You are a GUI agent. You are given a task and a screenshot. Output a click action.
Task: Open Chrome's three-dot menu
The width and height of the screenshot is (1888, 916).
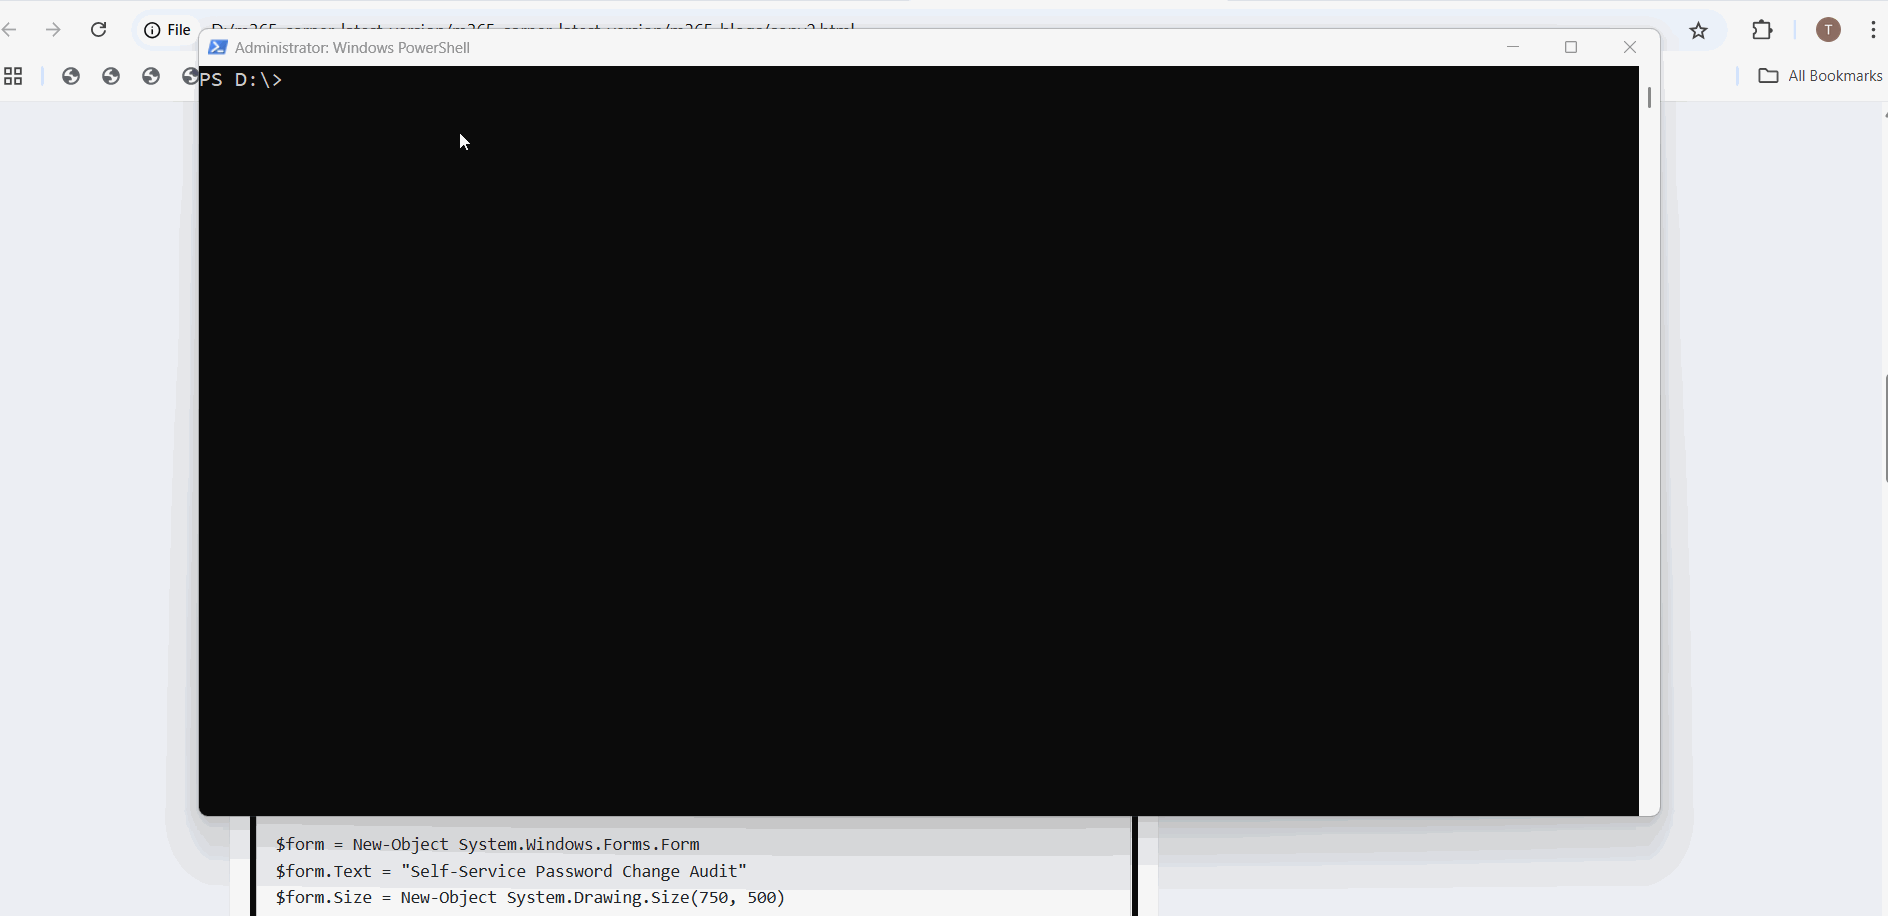(1872, 30)
